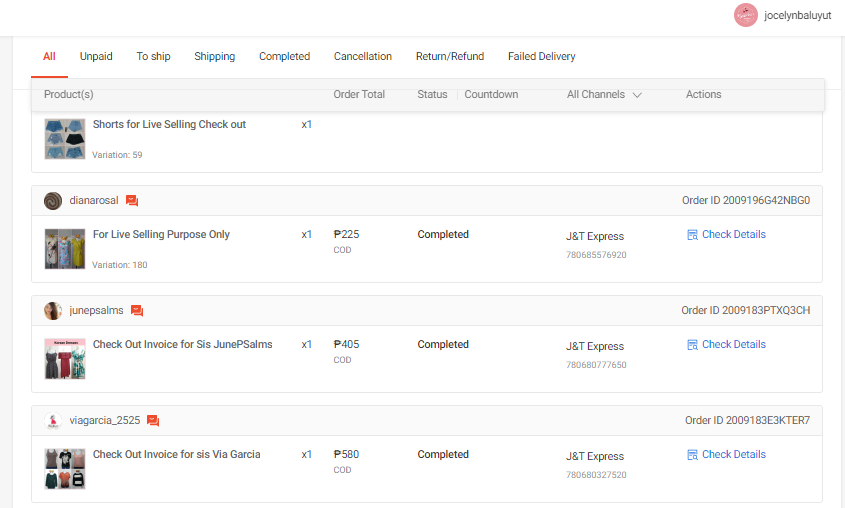Viewport: 845px width, 508px height.
Task: Click junepsalms profile avatar
Action: coord(53,311)
